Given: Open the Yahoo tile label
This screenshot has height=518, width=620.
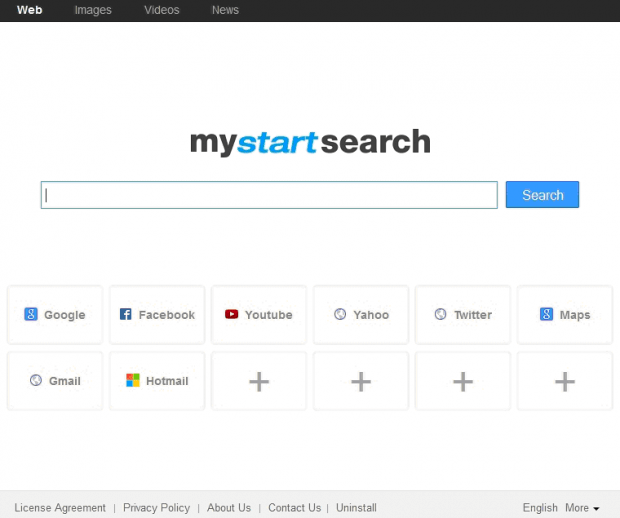Looking at the screenshot, I should (x=371, y=315).
